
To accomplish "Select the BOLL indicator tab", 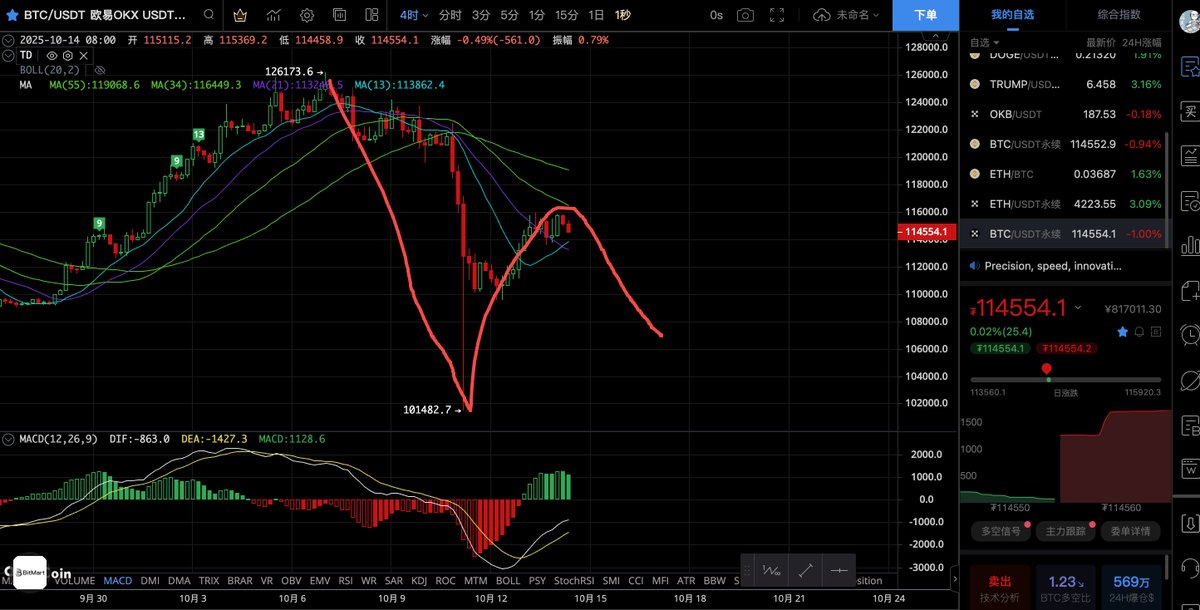I will click(507, 580).
